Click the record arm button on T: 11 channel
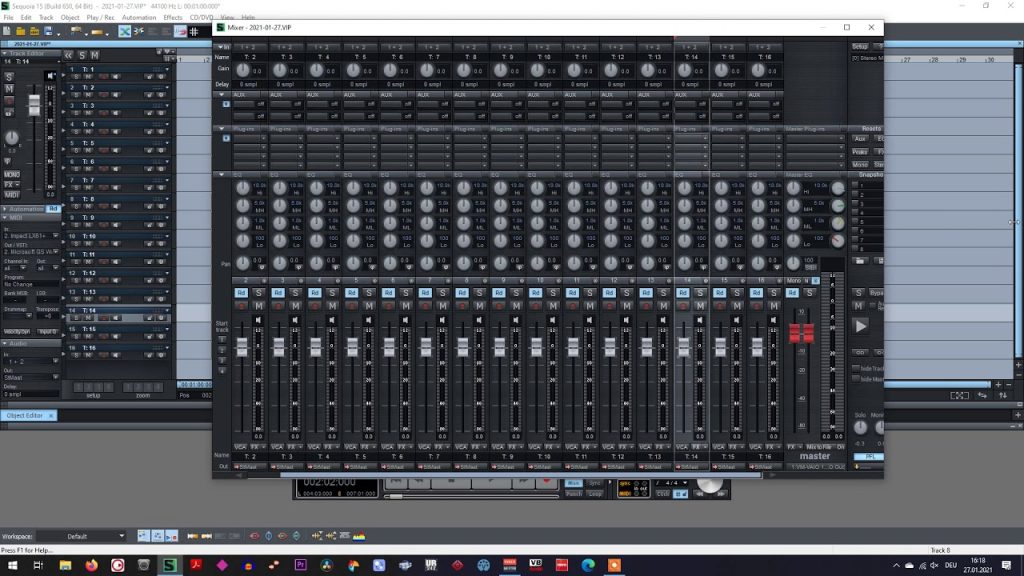Viewport: 1024px width, 576px height. point(572,306)
